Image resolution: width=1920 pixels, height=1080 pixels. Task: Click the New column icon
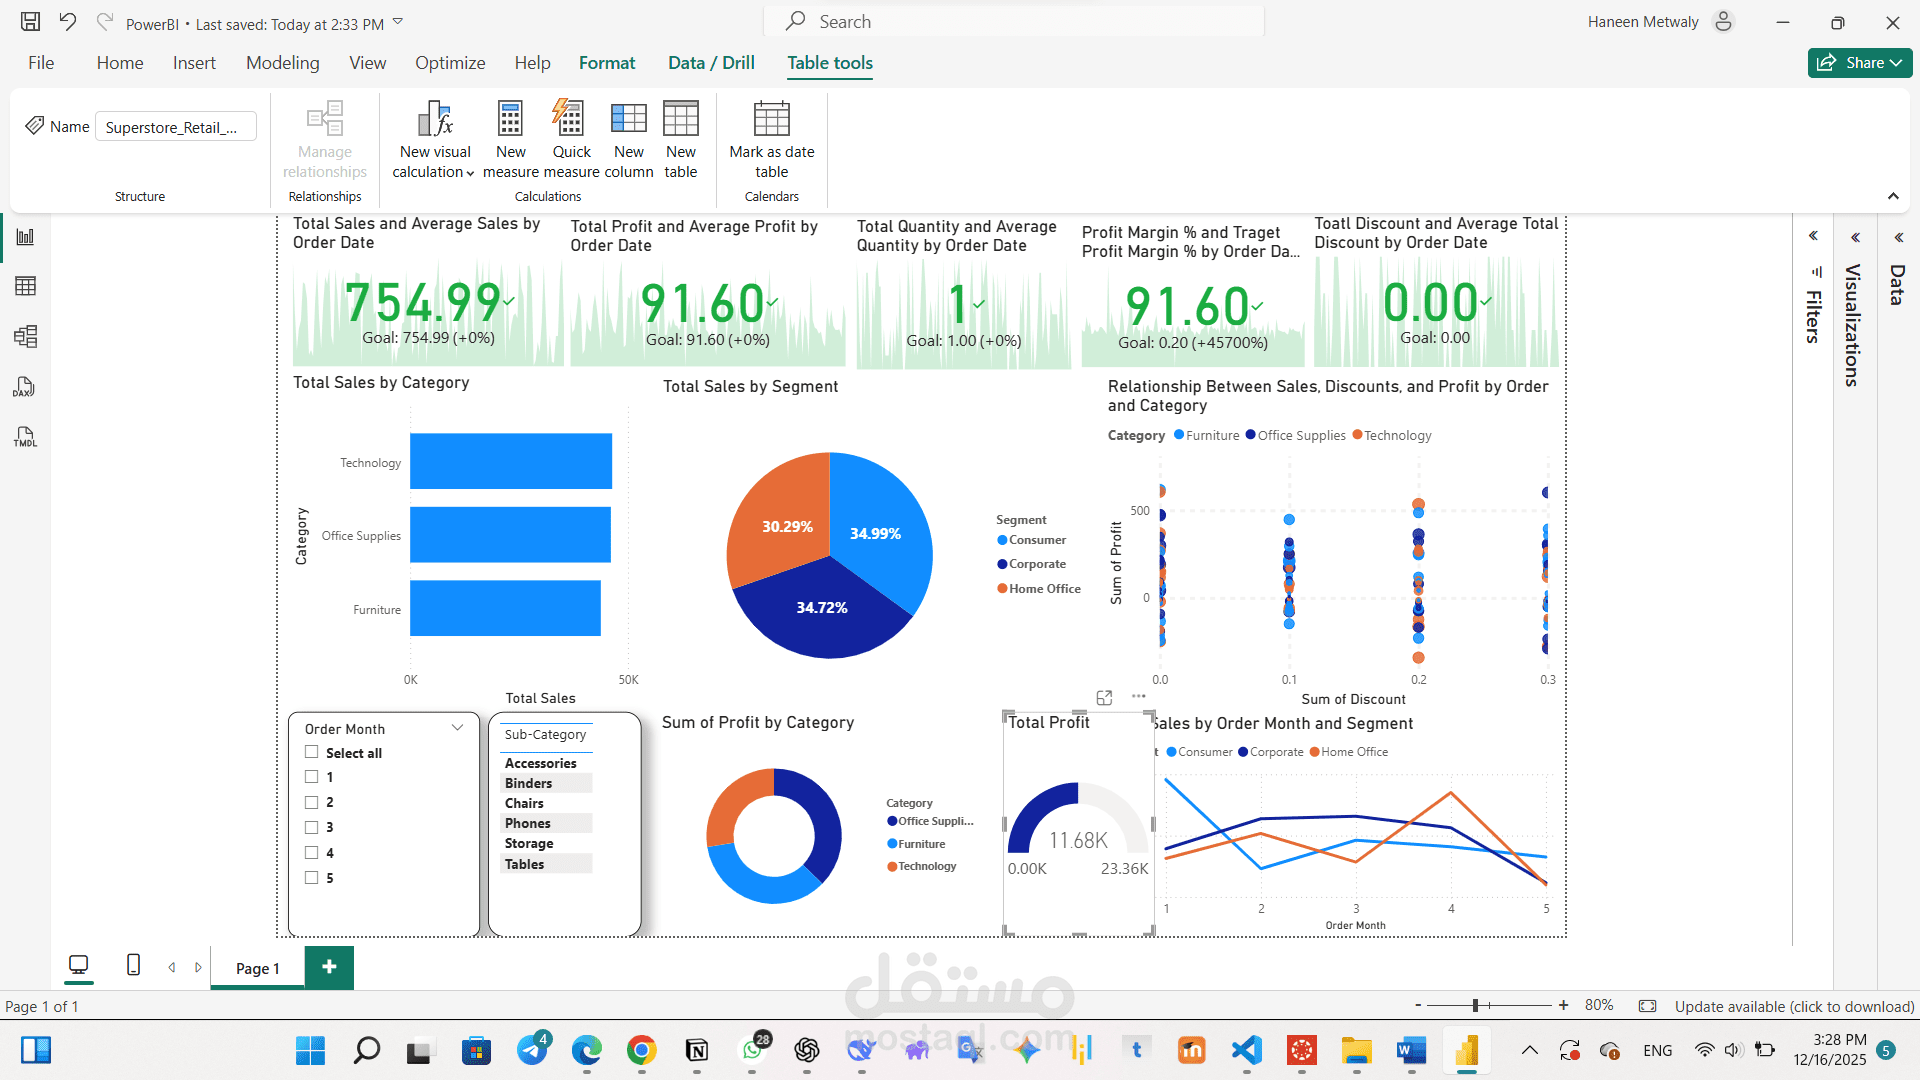click(x=629, y=118)
